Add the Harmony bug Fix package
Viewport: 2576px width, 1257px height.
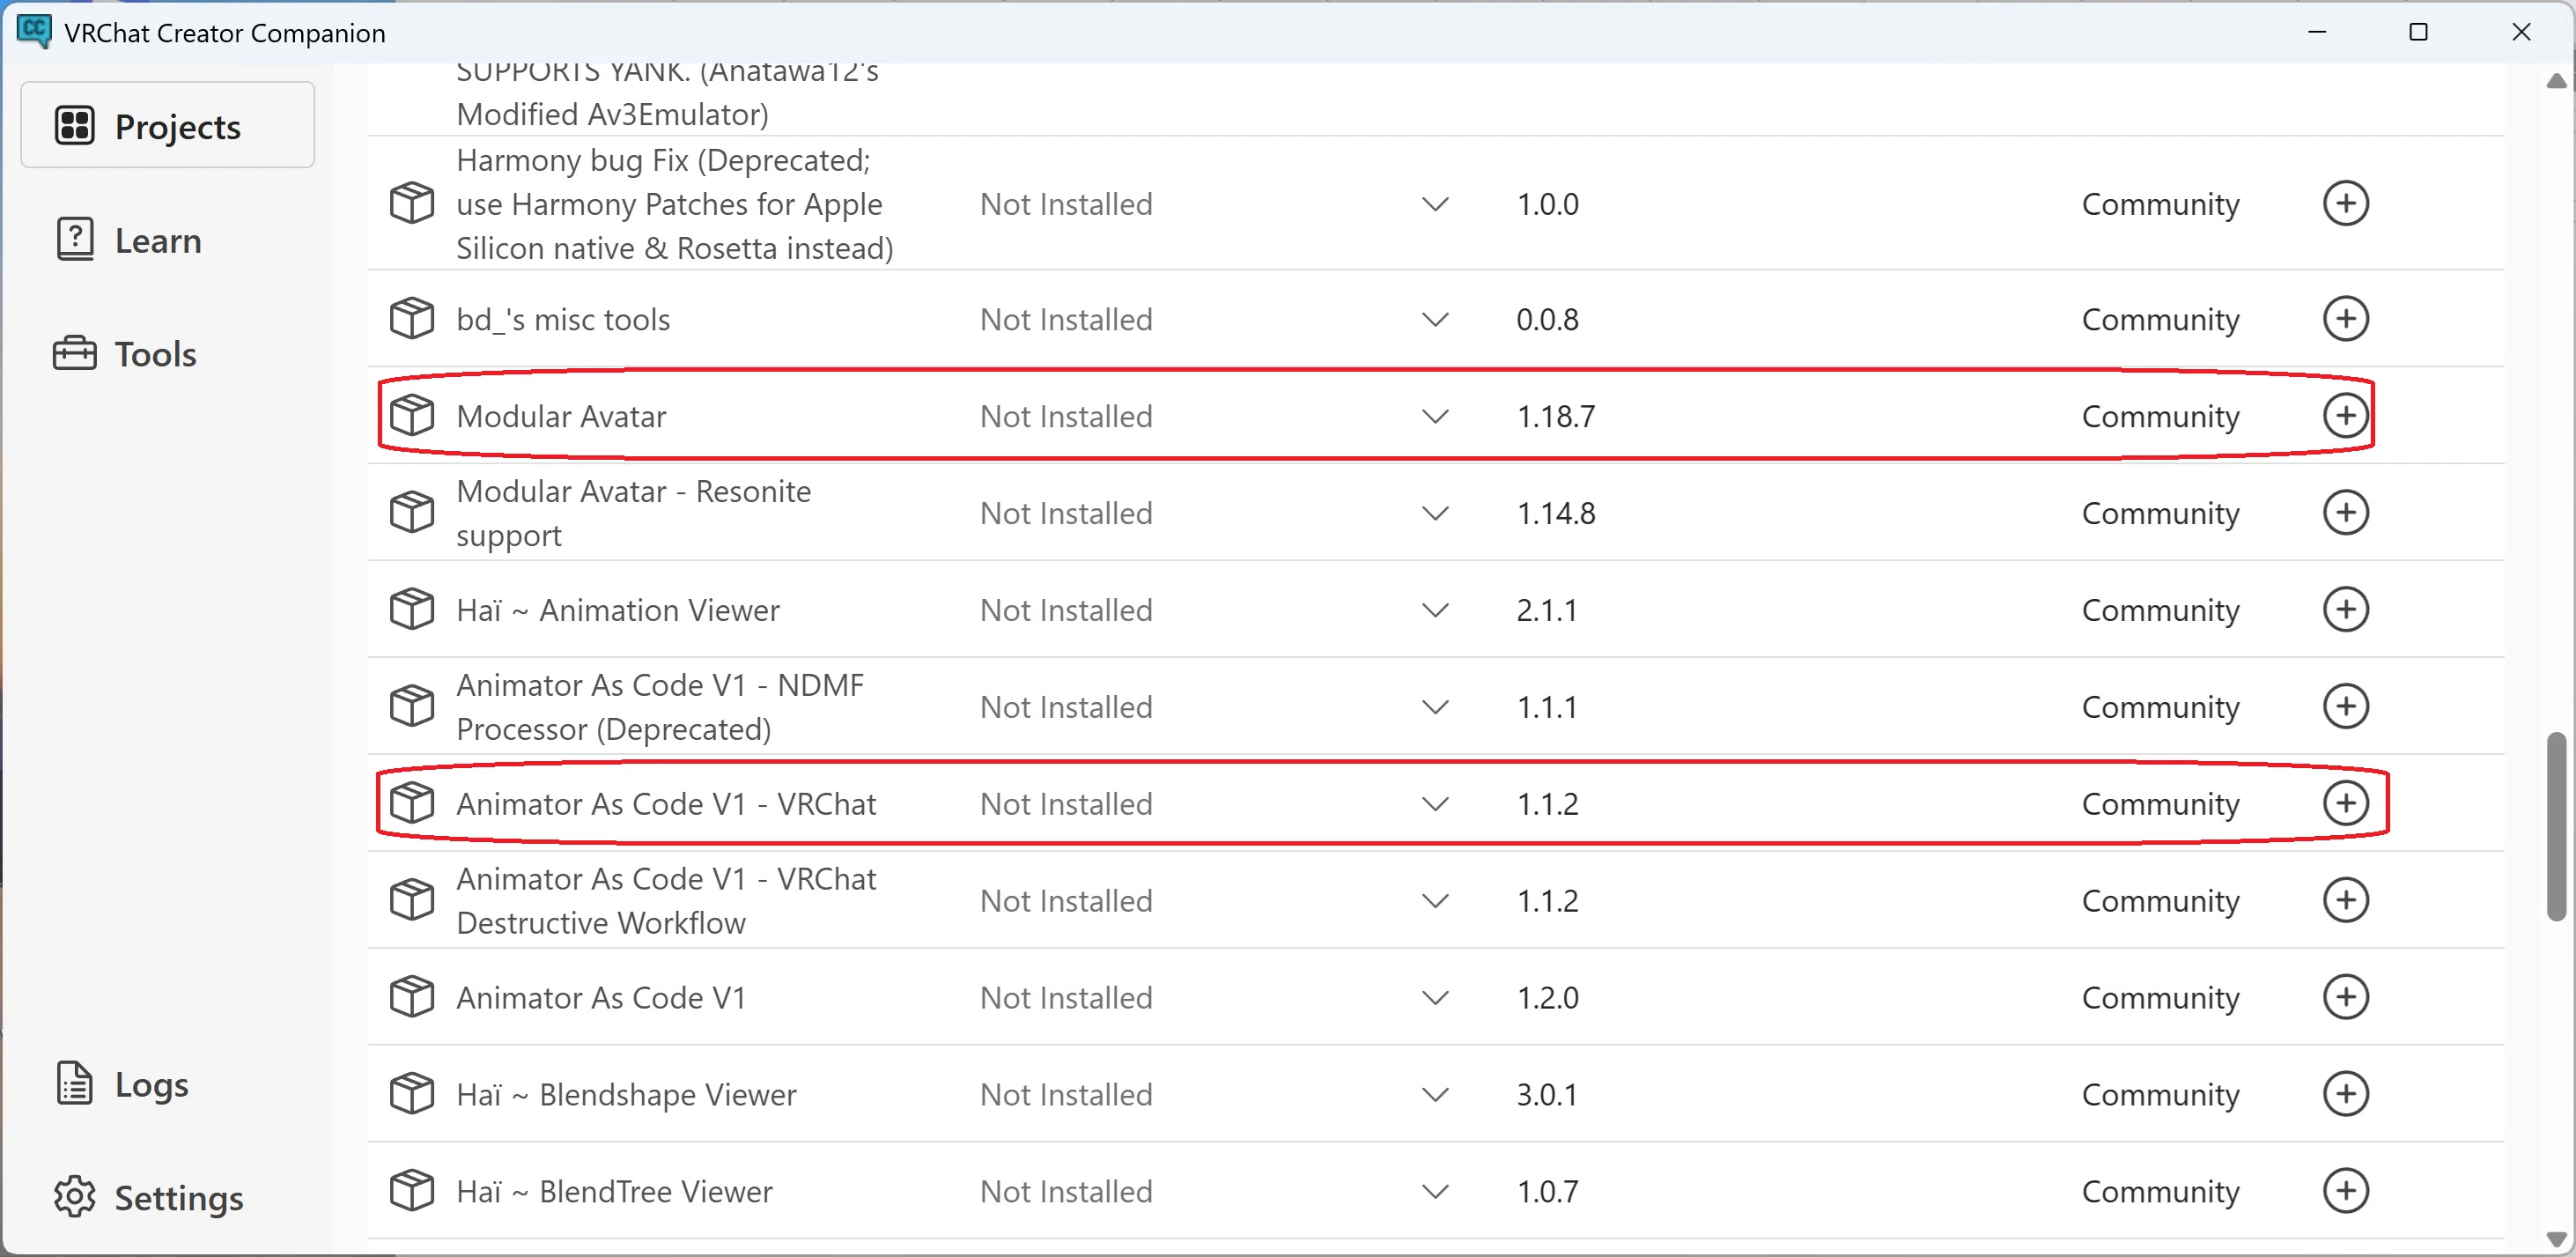(2345, 203)
